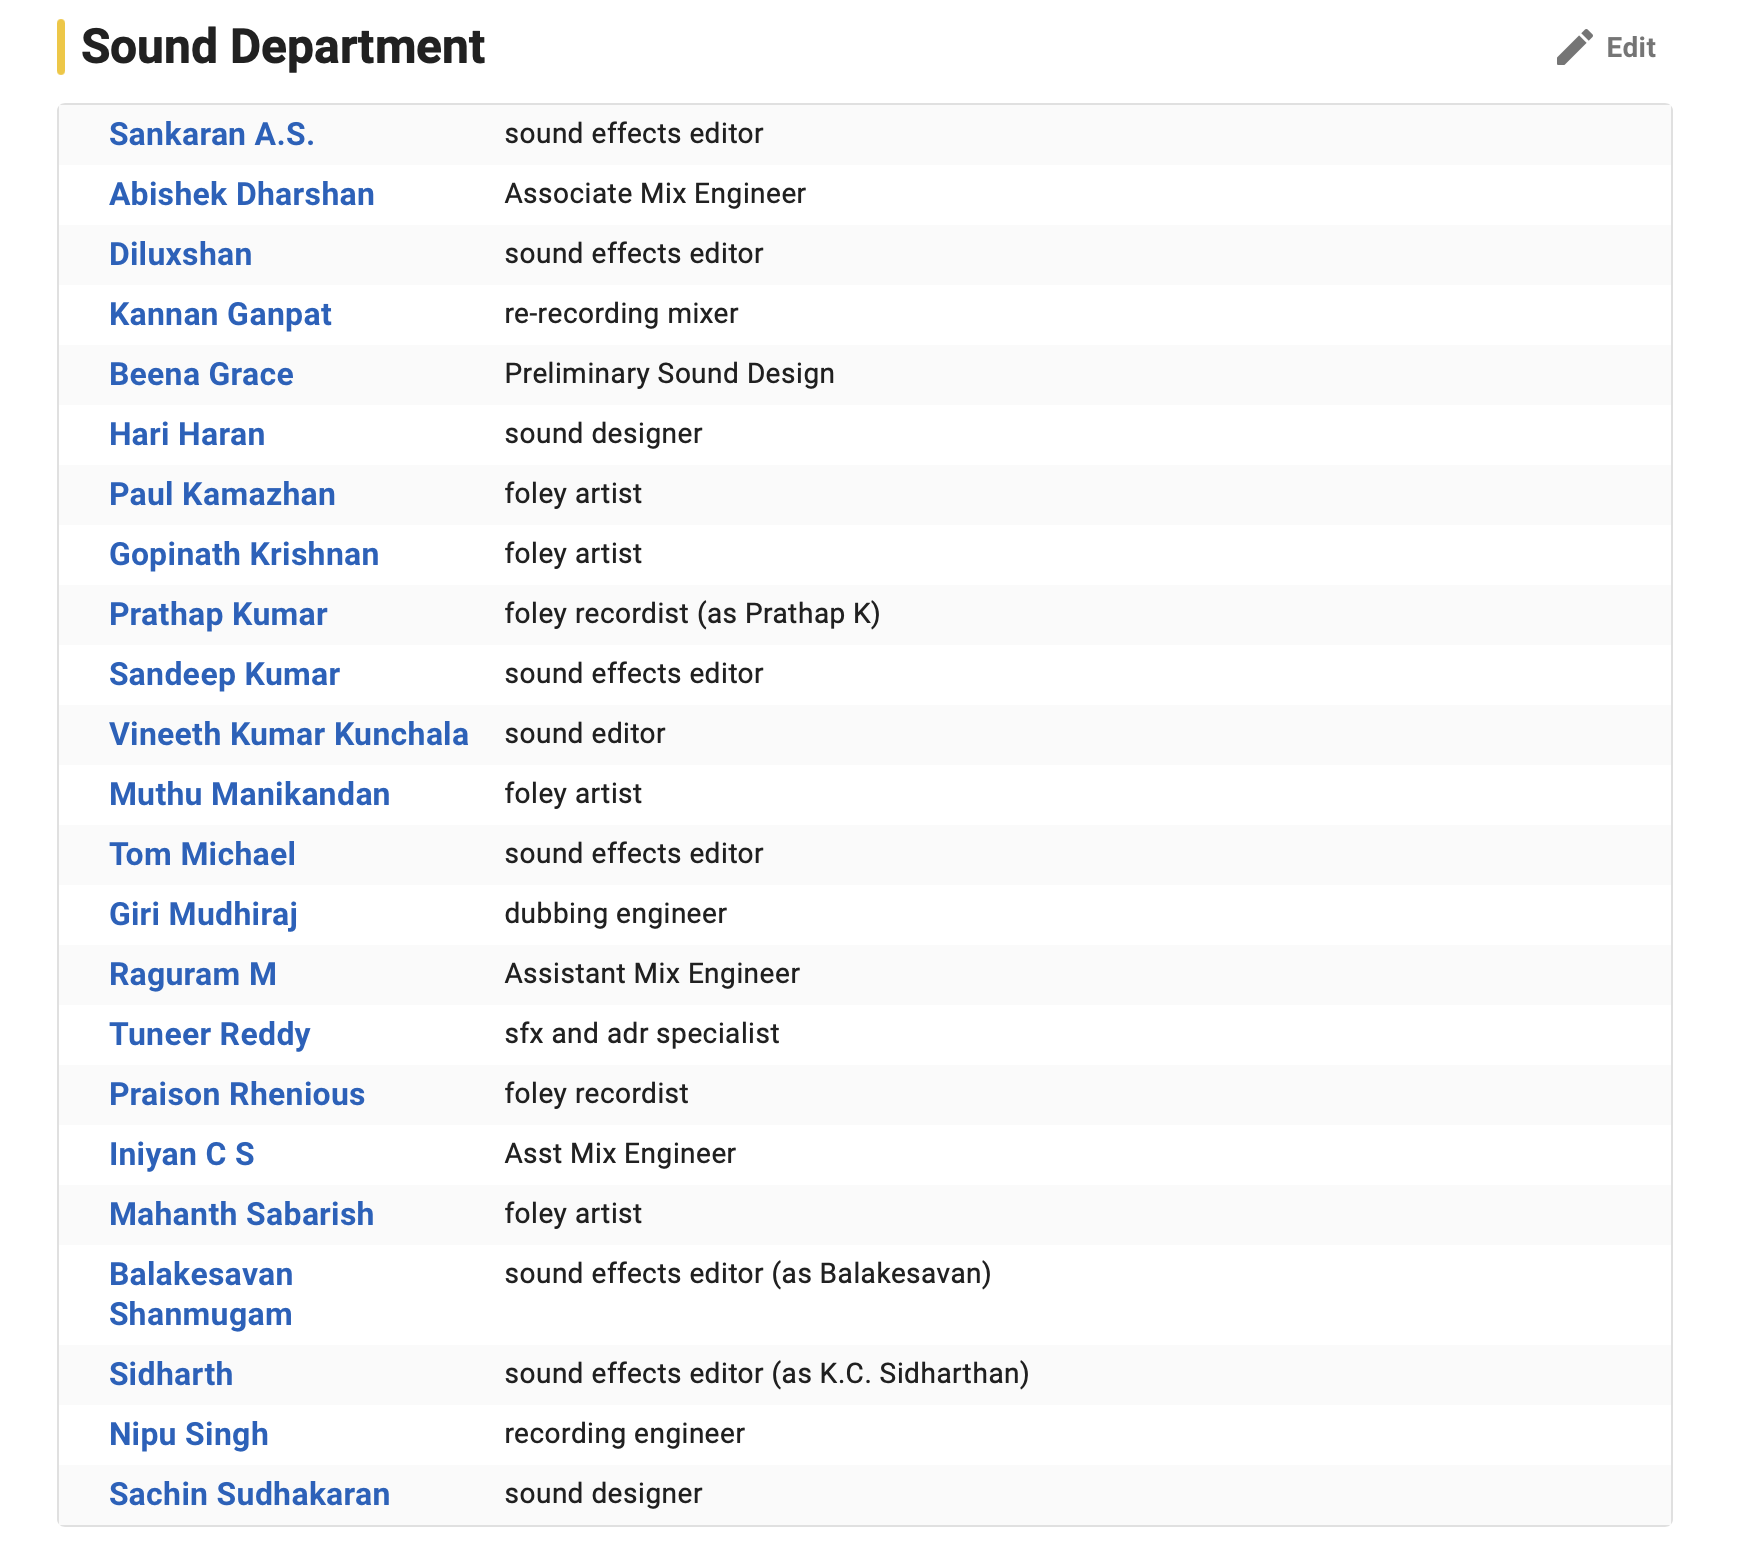Select Iniyan C S link

(x=182, y=1154)
